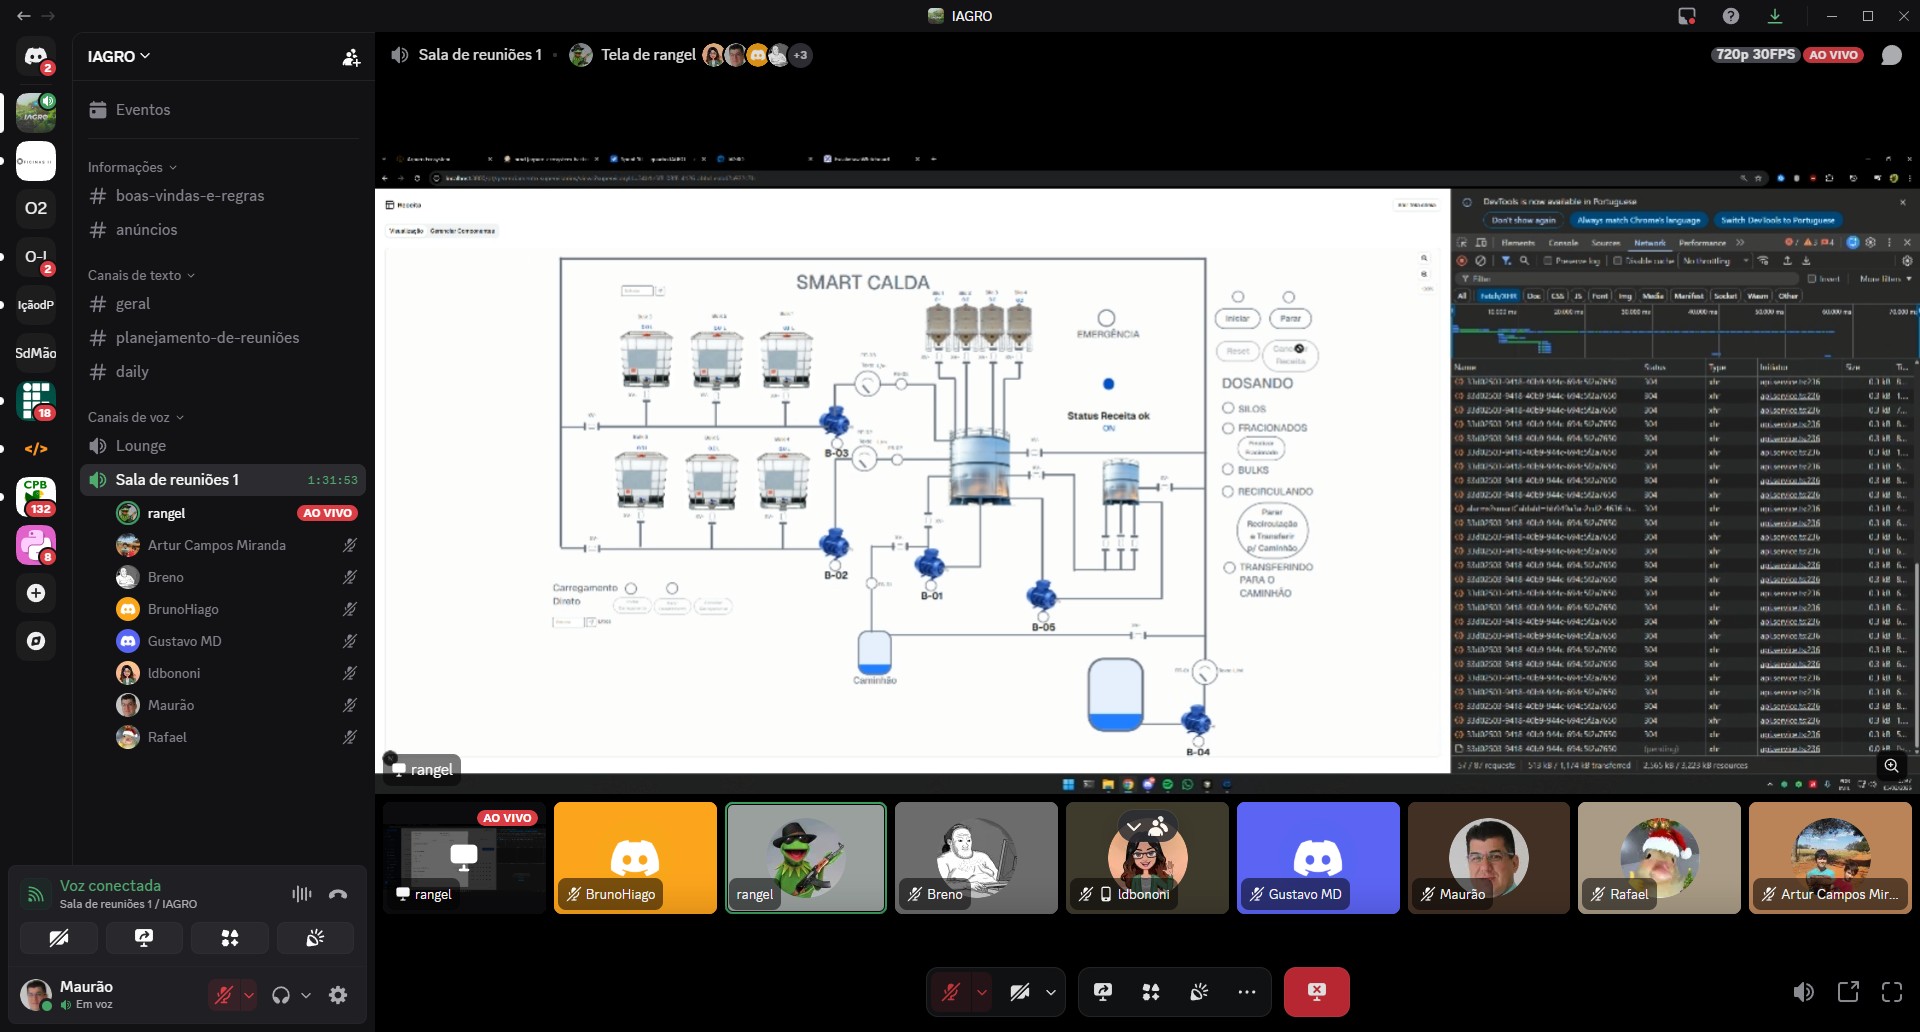The image size is (1920, 1032).
Task: Toggle deafen headphones icon in user panel
Action: tap(281, 995)
